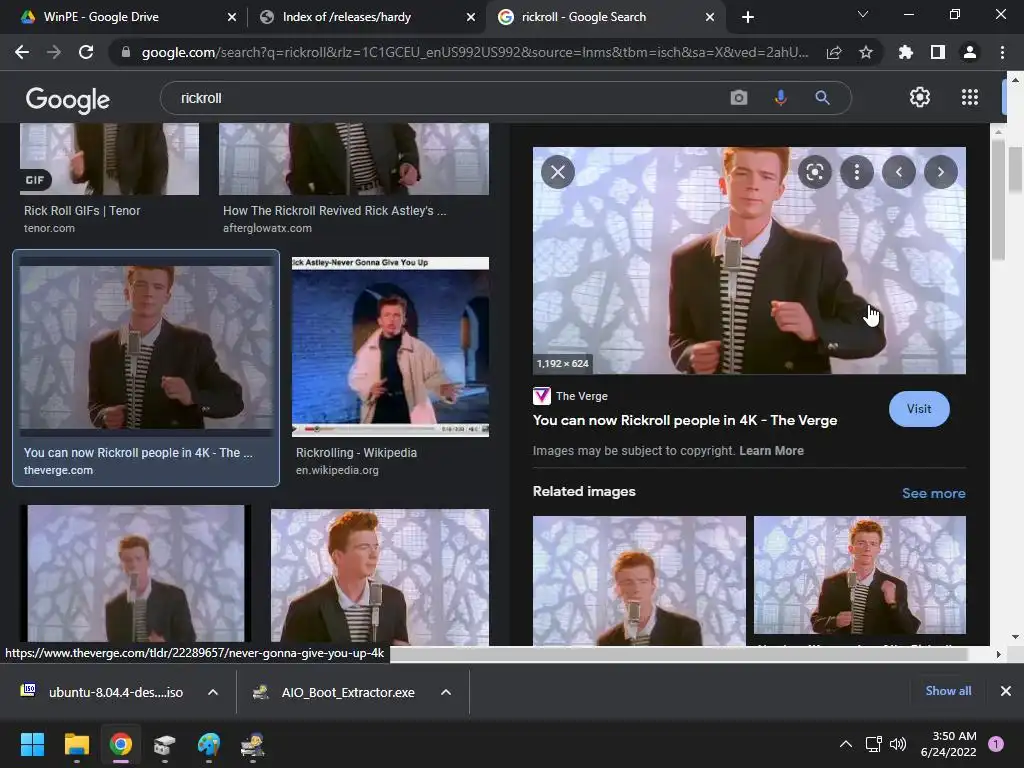Close the downloads bar

pos(1006,691)
